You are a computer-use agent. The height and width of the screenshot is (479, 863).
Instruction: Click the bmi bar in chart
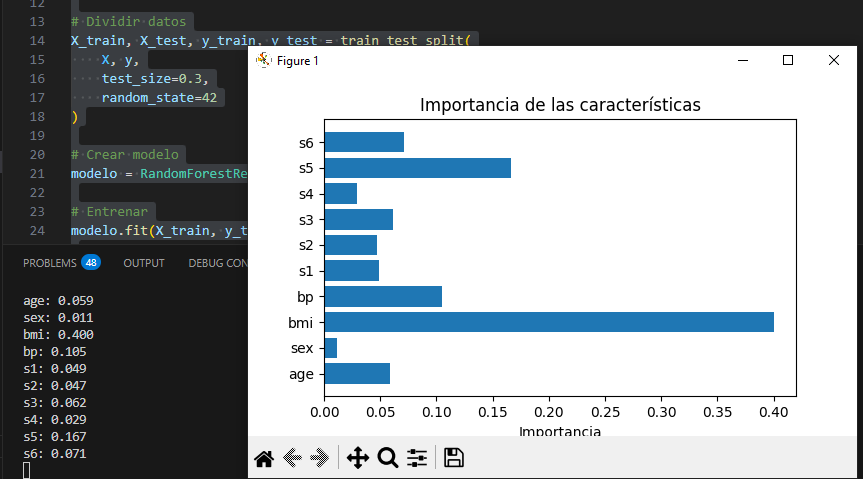pos(549,322)
